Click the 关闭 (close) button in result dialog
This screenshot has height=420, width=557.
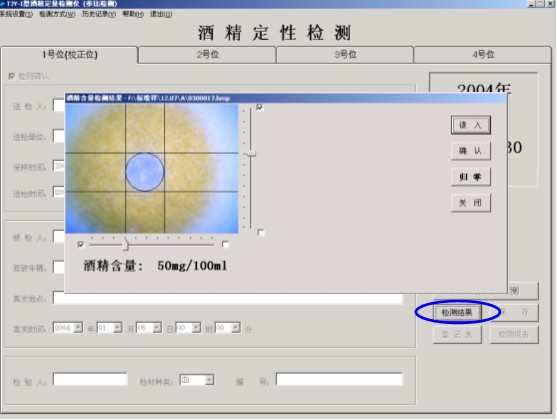(x=471, y=203)
